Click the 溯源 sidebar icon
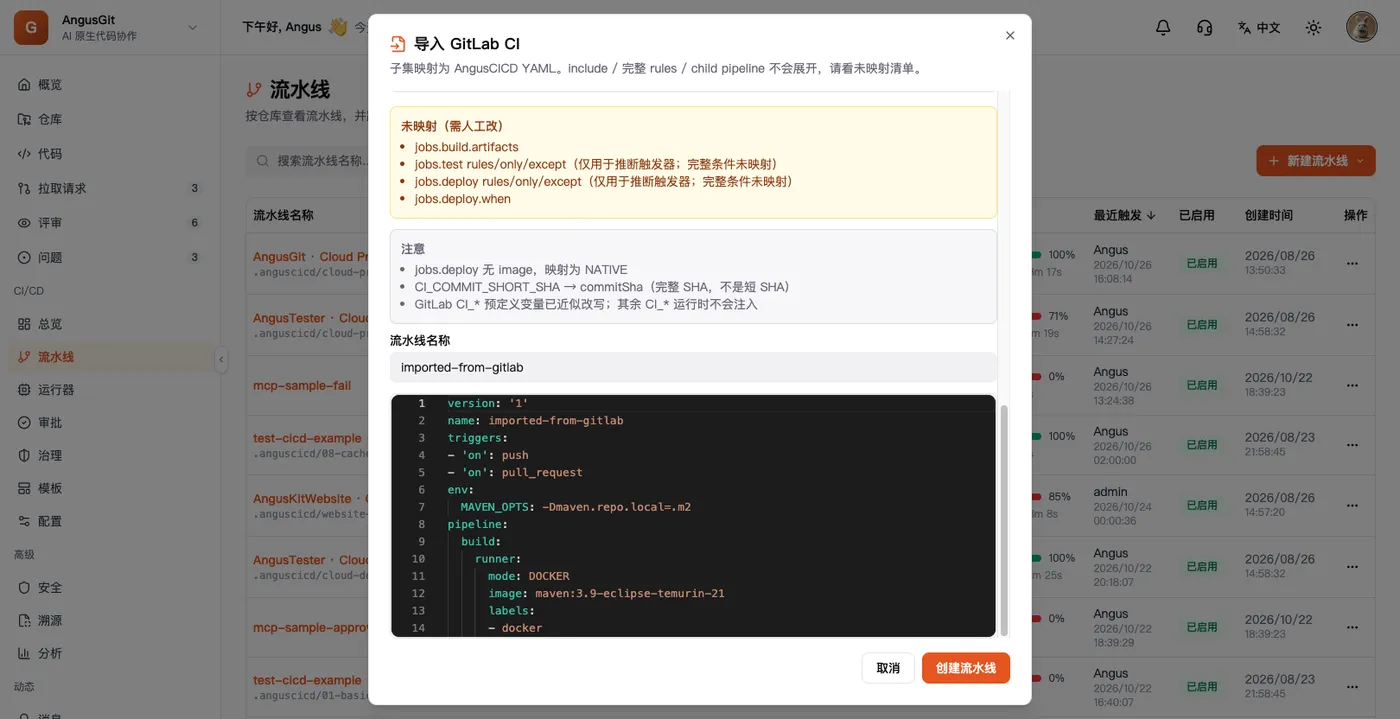This screenshot has height=719, width=1400. (25, 621)
